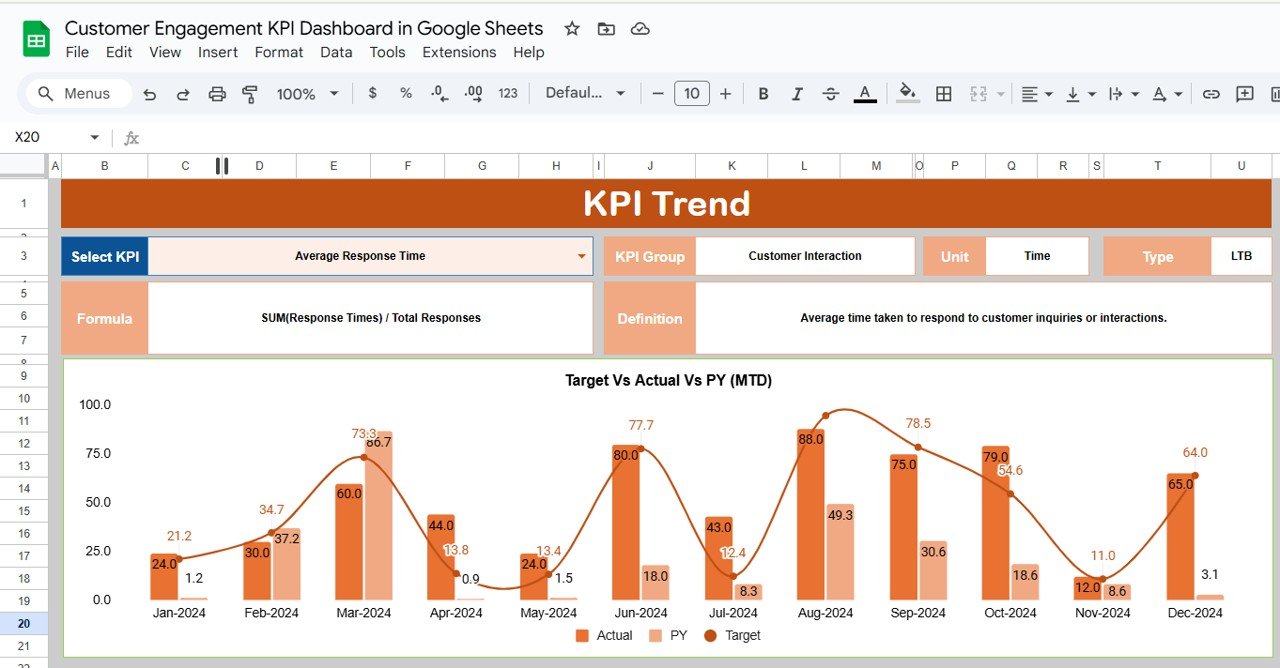
Task: Click the Google Sheets home icon
Action: point(36,40)
